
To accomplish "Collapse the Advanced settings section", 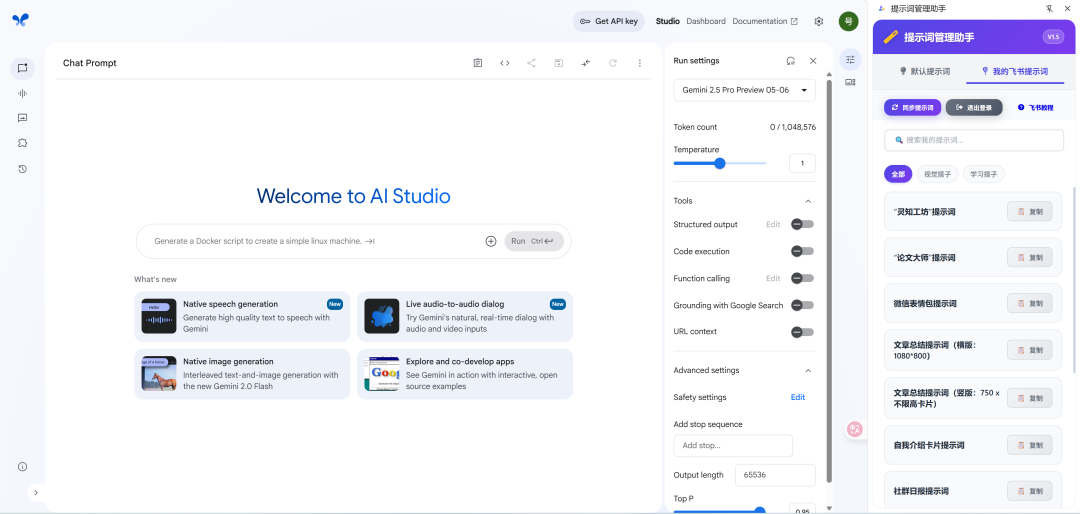I will tap(808, 371).
